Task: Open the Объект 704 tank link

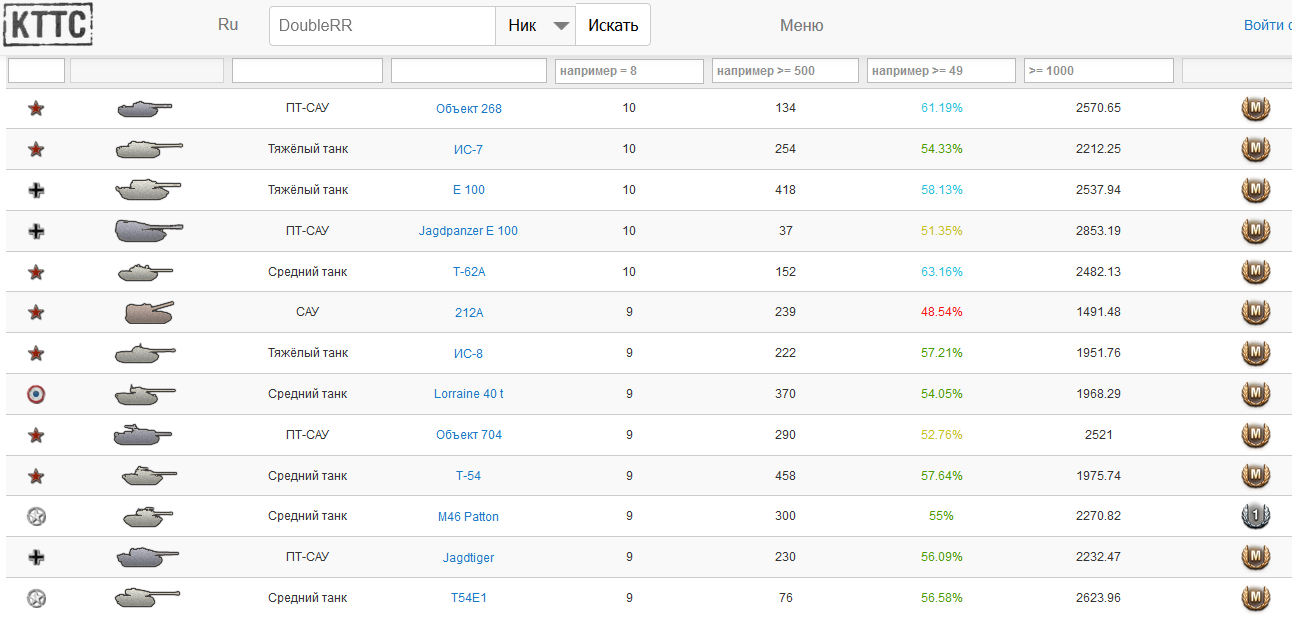Action: click(469, 435)
